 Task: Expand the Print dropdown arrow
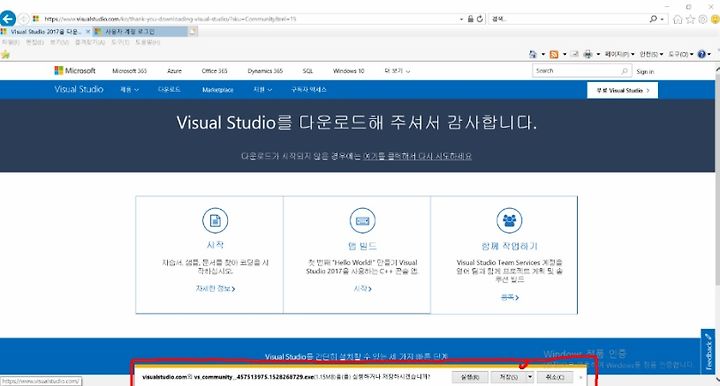coord(598,54)
